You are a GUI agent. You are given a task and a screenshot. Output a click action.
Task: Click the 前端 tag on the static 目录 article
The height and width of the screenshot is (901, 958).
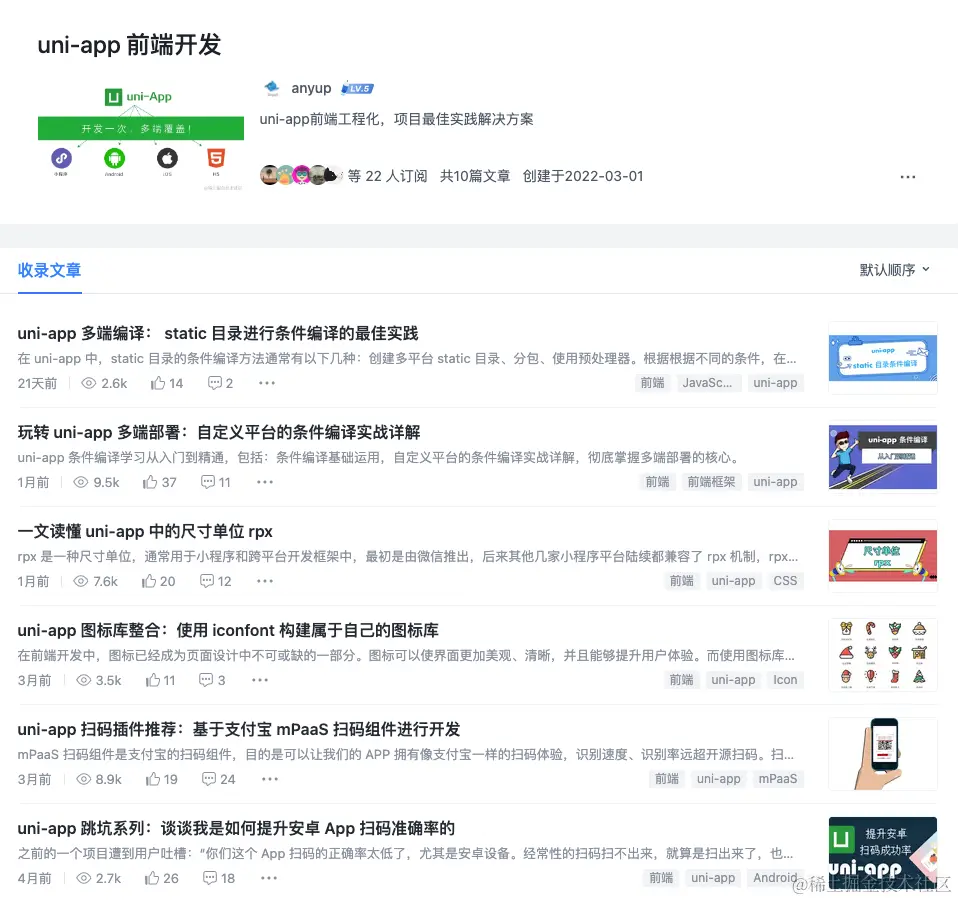coord(653,383)
